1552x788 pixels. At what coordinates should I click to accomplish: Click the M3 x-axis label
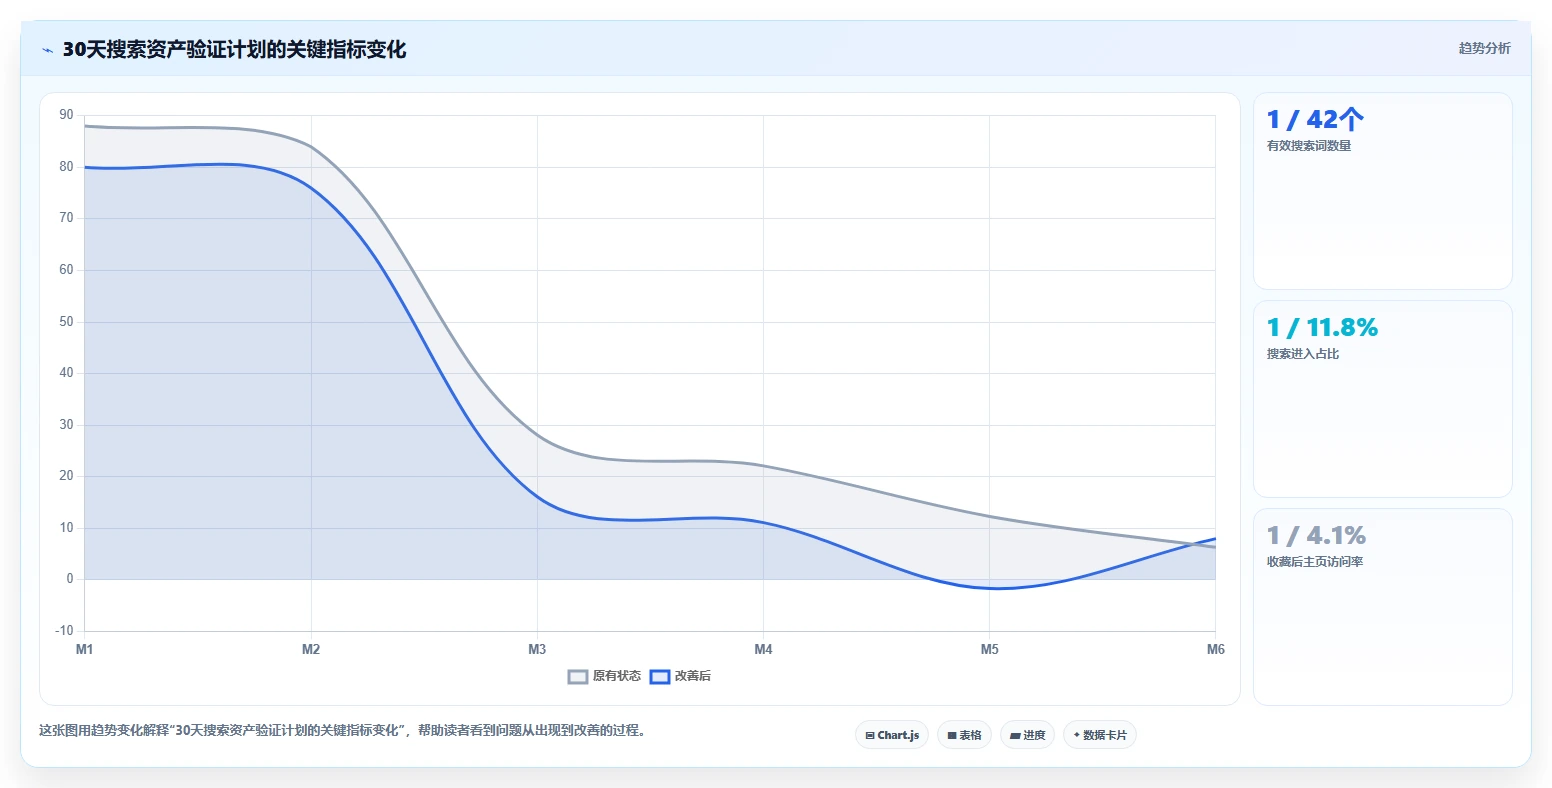pos(537,649)
